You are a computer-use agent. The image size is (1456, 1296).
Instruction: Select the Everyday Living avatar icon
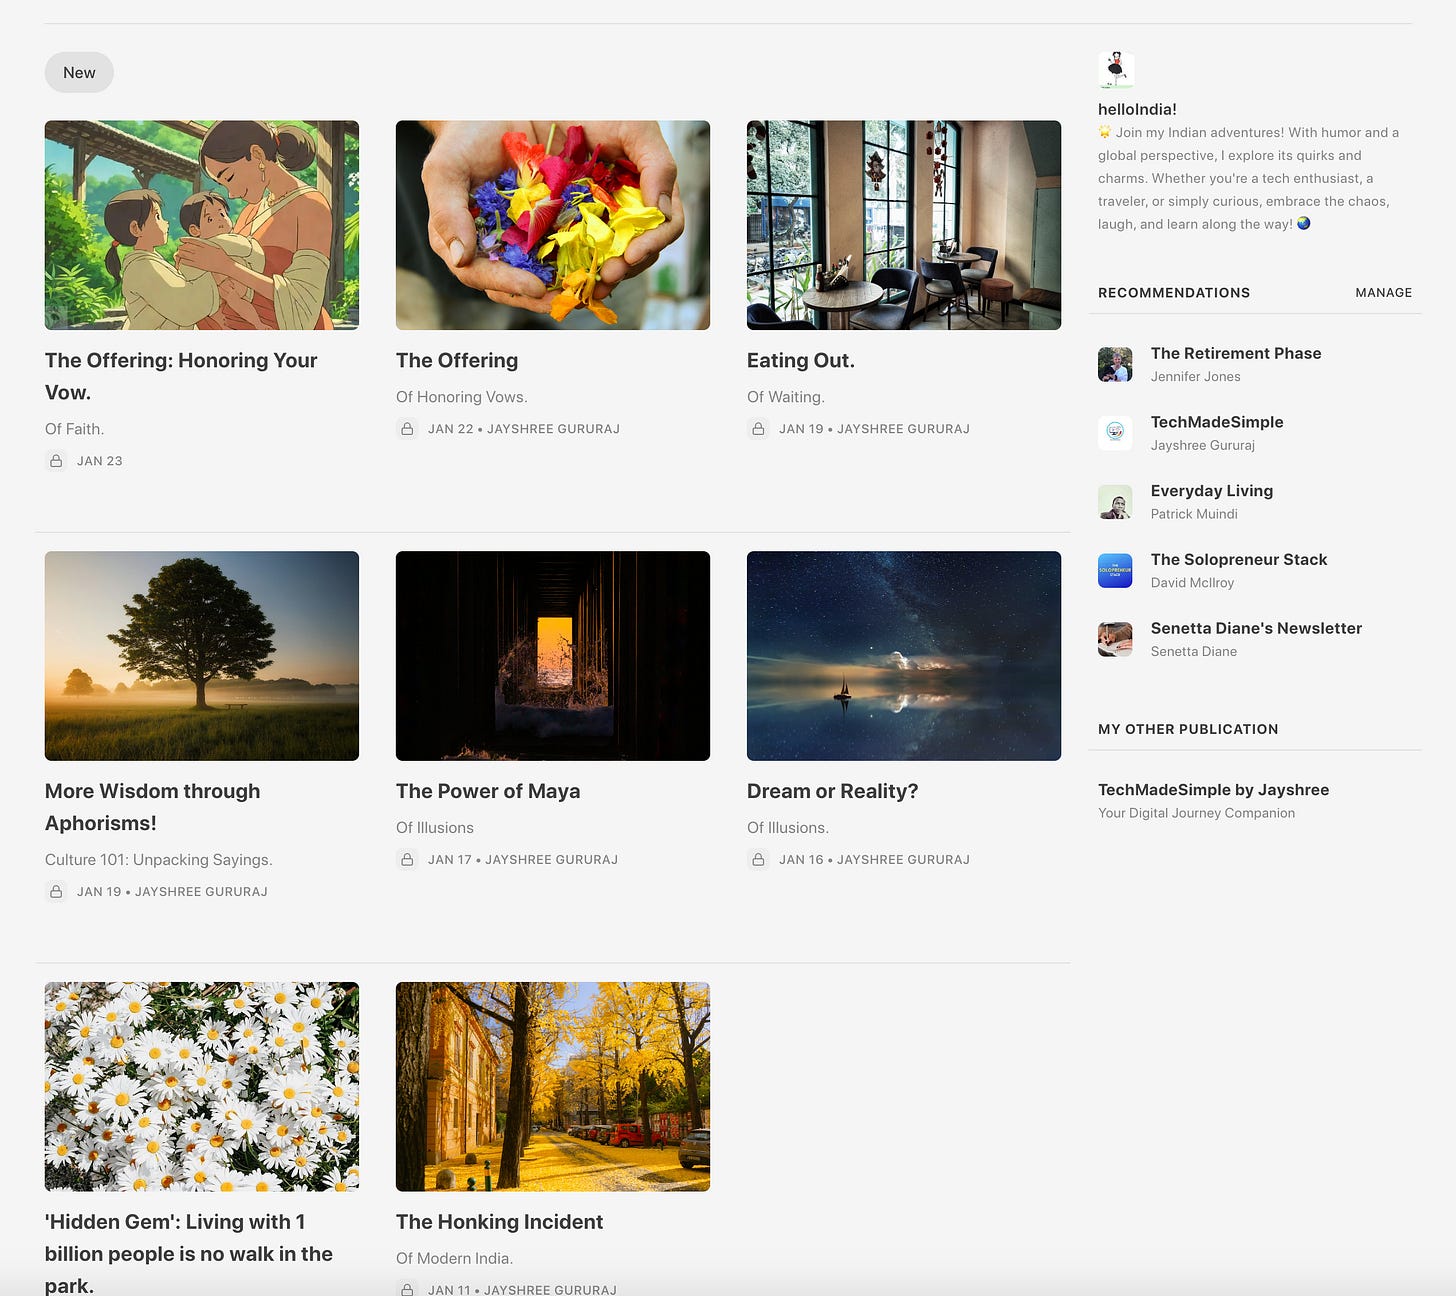[1115, 501]
